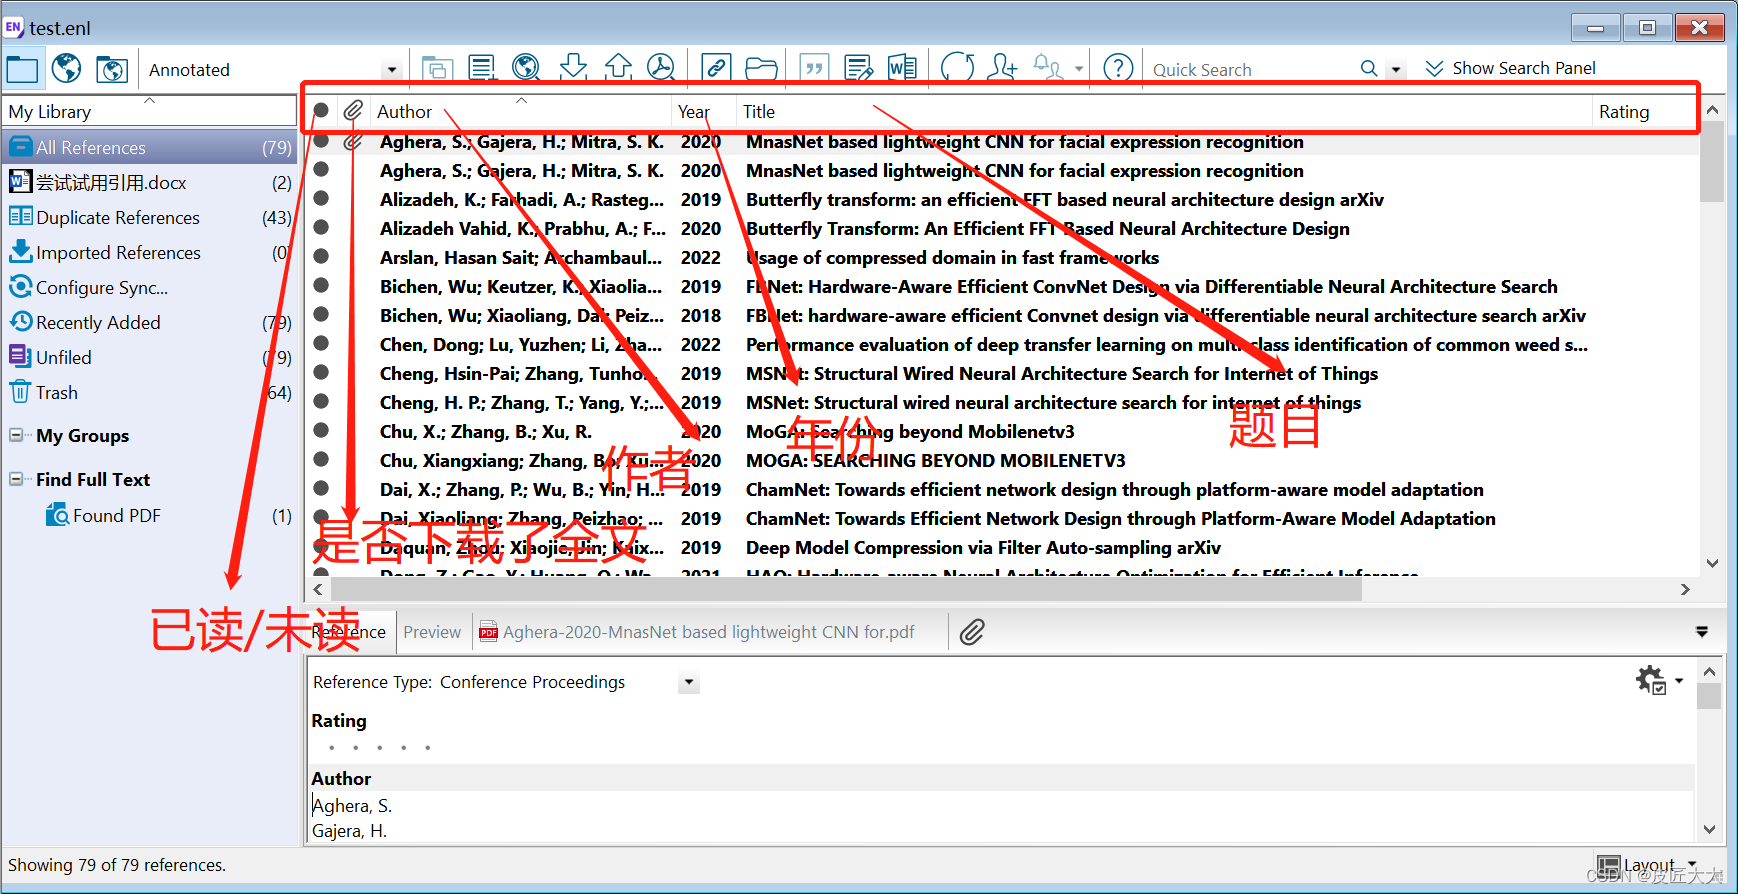This screenshot has width=1738, height=894.
Task: Select Recently Added group
Action: coord(150,322)
